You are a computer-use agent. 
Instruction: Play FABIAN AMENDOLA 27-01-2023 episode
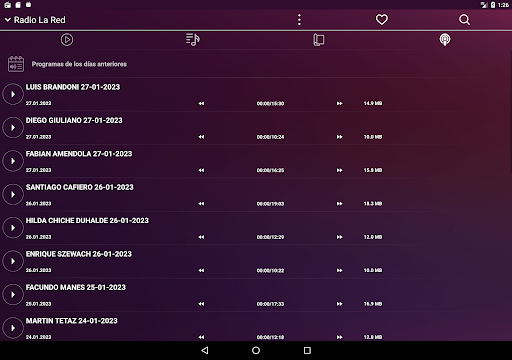pos(13,161)
